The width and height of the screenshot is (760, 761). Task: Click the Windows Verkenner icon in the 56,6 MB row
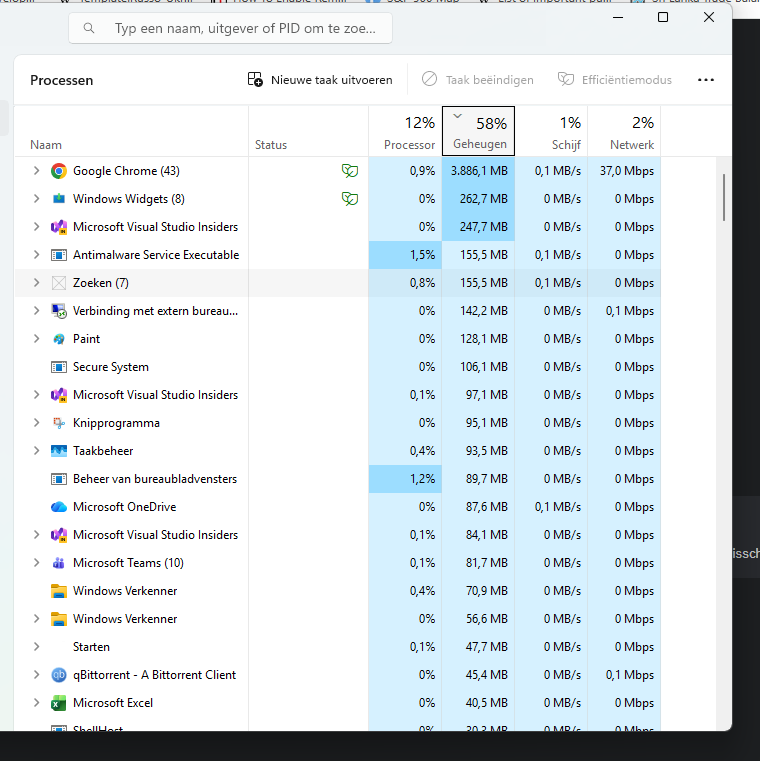pyautogui.click(x=59, y=619)
